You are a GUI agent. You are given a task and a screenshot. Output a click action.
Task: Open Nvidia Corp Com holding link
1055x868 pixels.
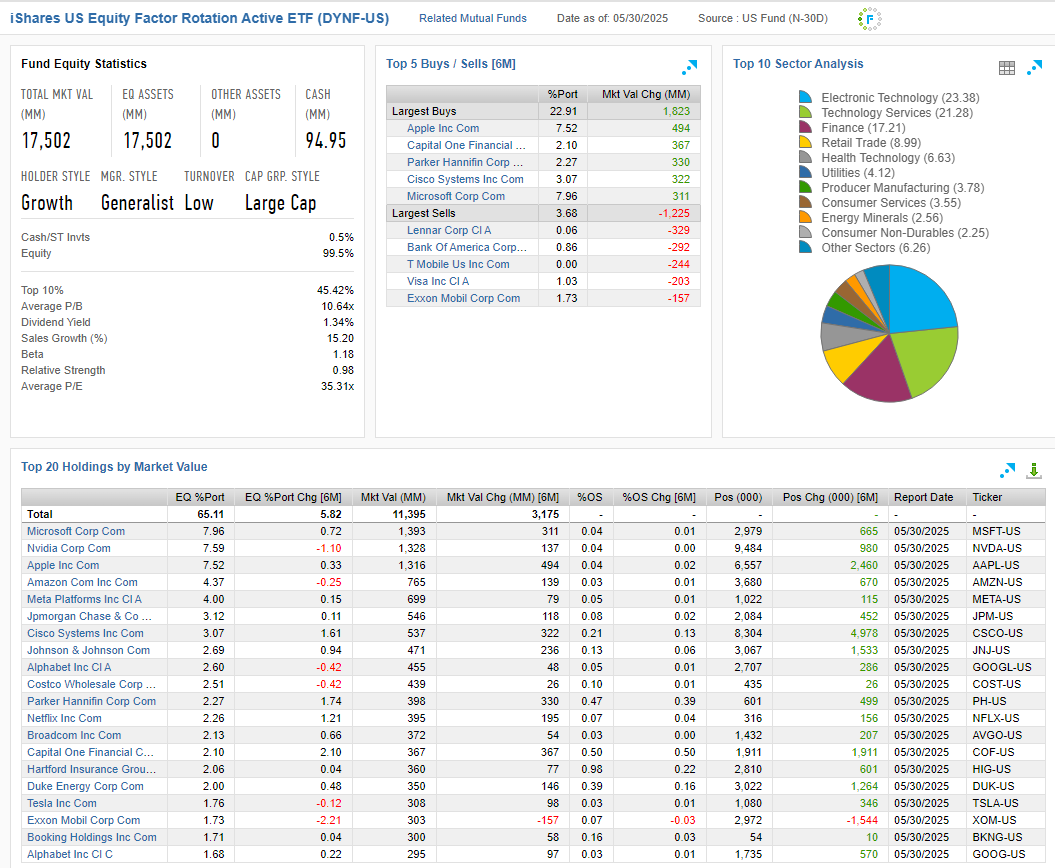(x=69, y=548)
